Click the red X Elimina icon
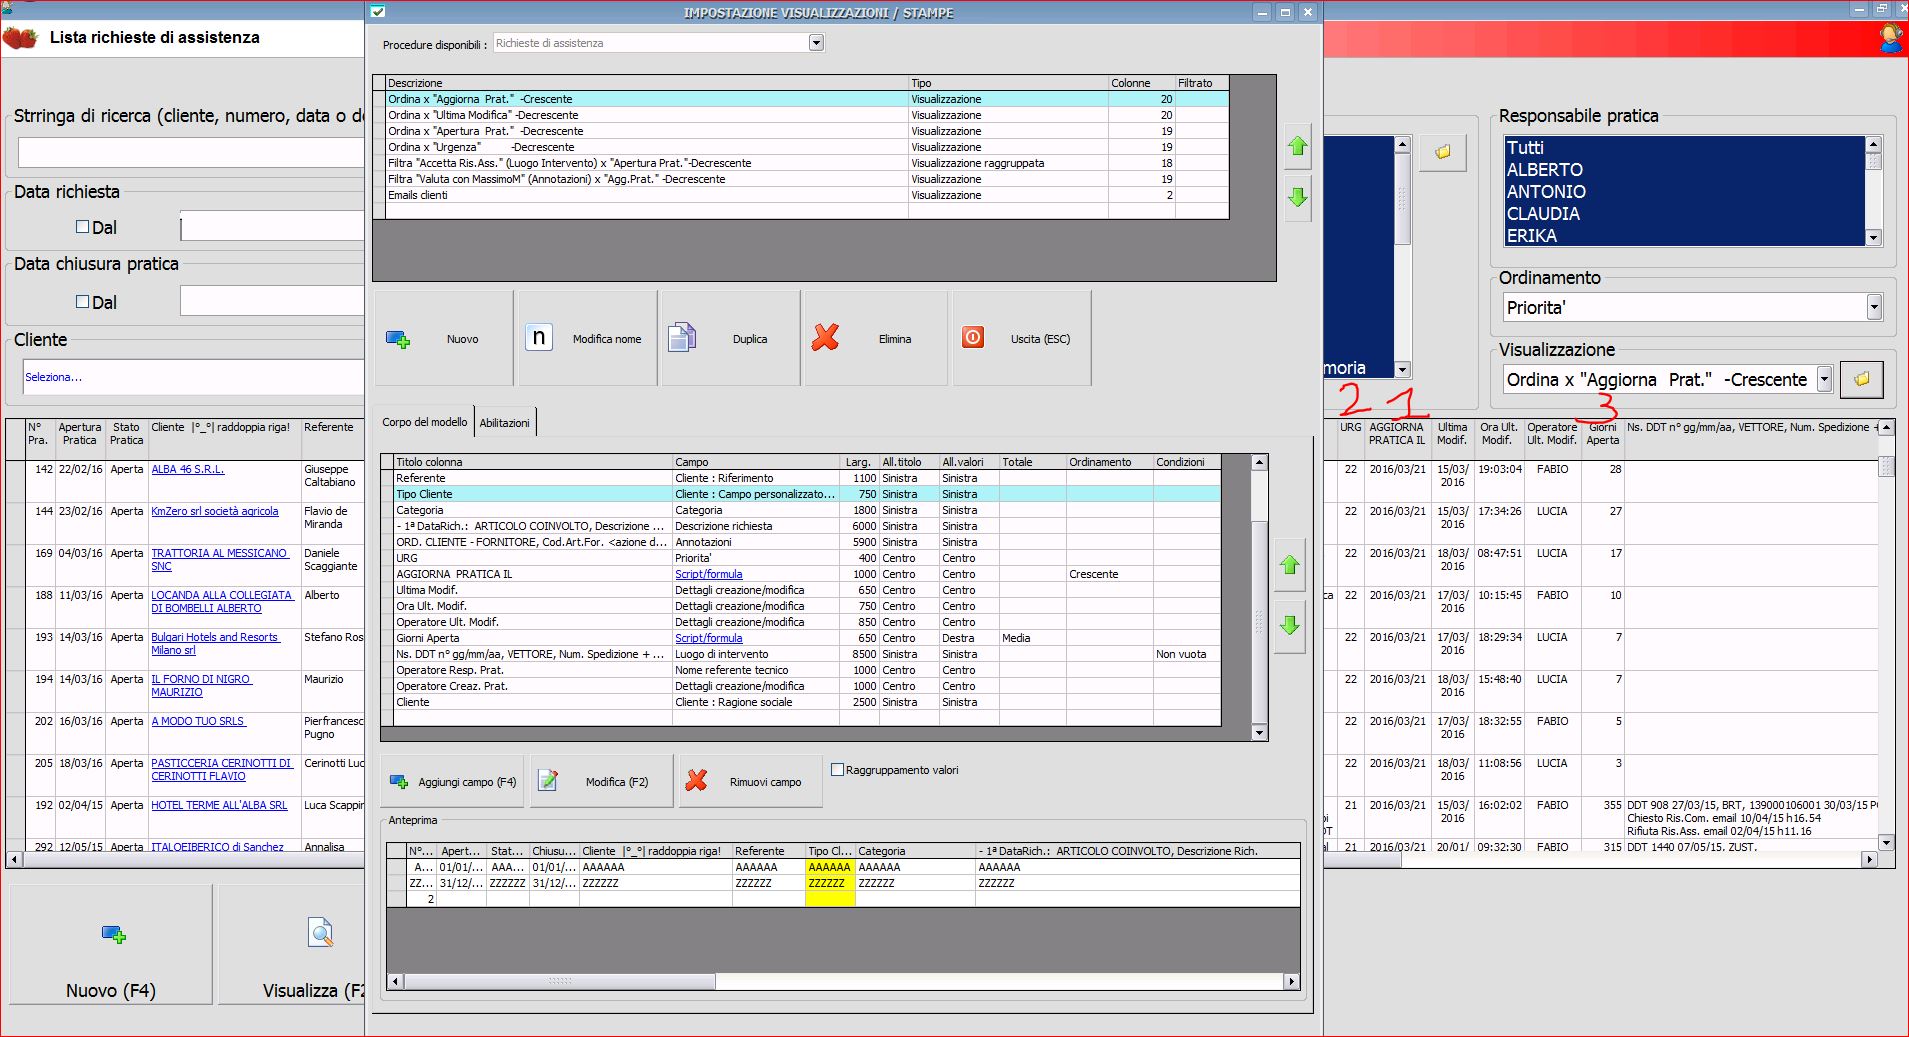 pyautogui.click(x=825, y=338)
